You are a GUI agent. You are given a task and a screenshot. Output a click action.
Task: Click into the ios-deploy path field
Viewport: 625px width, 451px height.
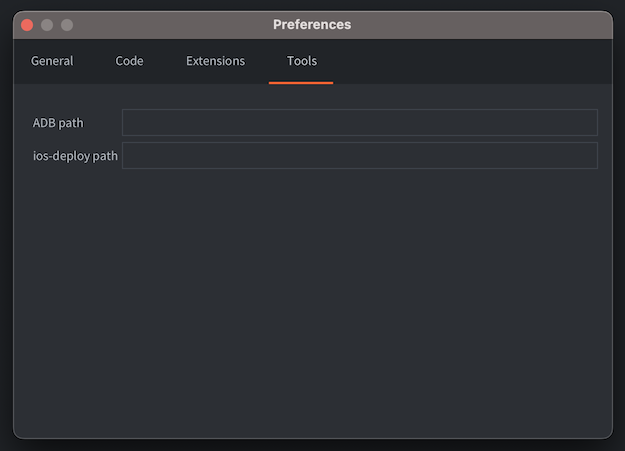point(360,156)
